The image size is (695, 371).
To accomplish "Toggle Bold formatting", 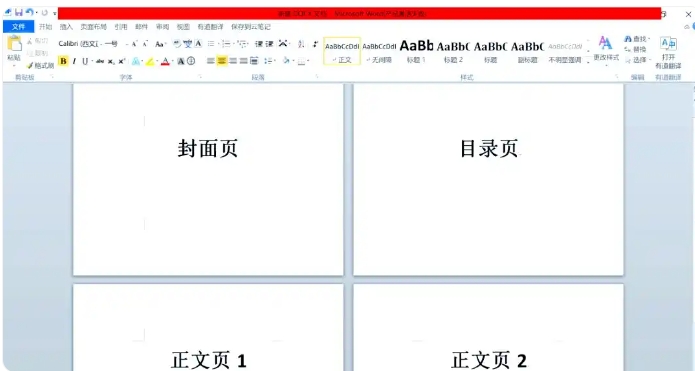I will pyautogui.click(x=63, y=61).
